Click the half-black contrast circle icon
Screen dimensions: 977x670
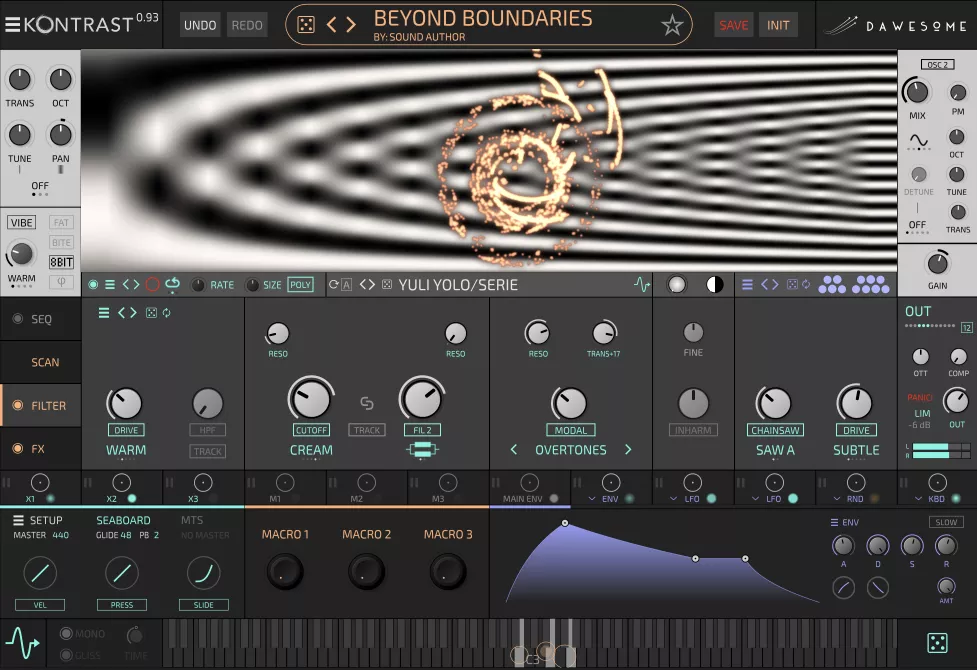pos(714,285)
